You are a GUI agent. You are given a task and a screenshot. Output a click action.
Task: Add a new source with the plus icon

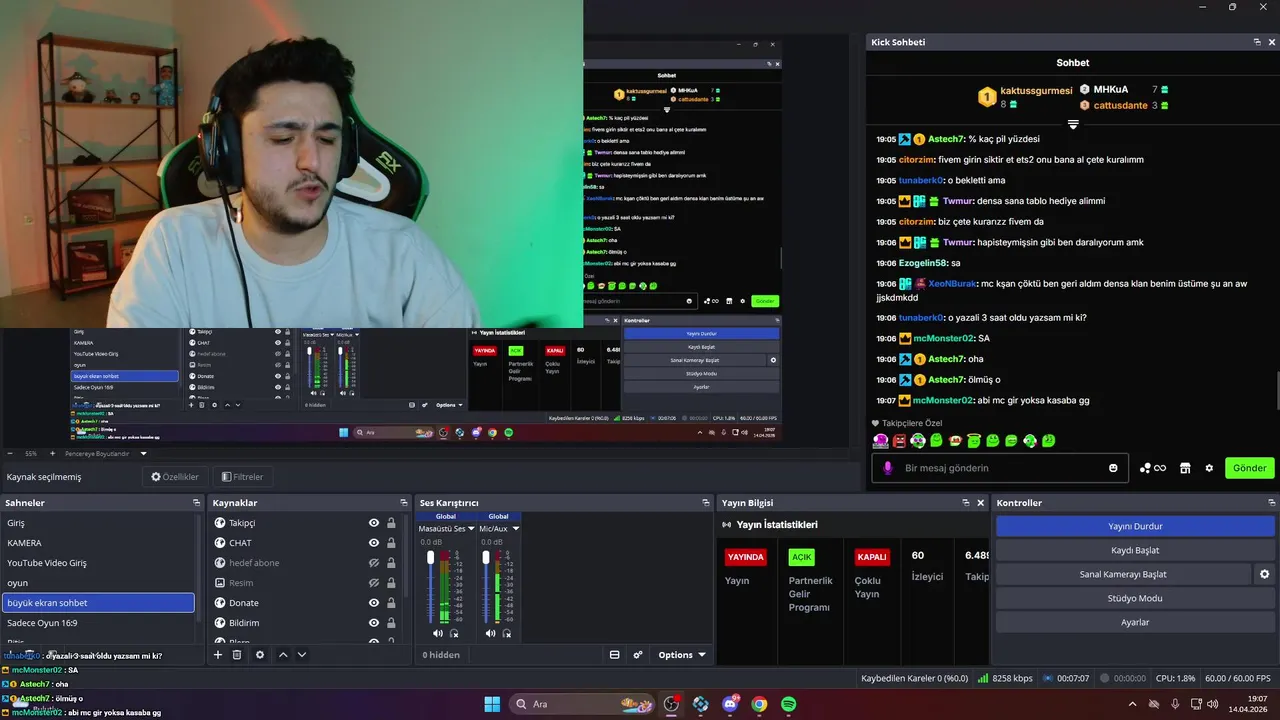(218, 655)
